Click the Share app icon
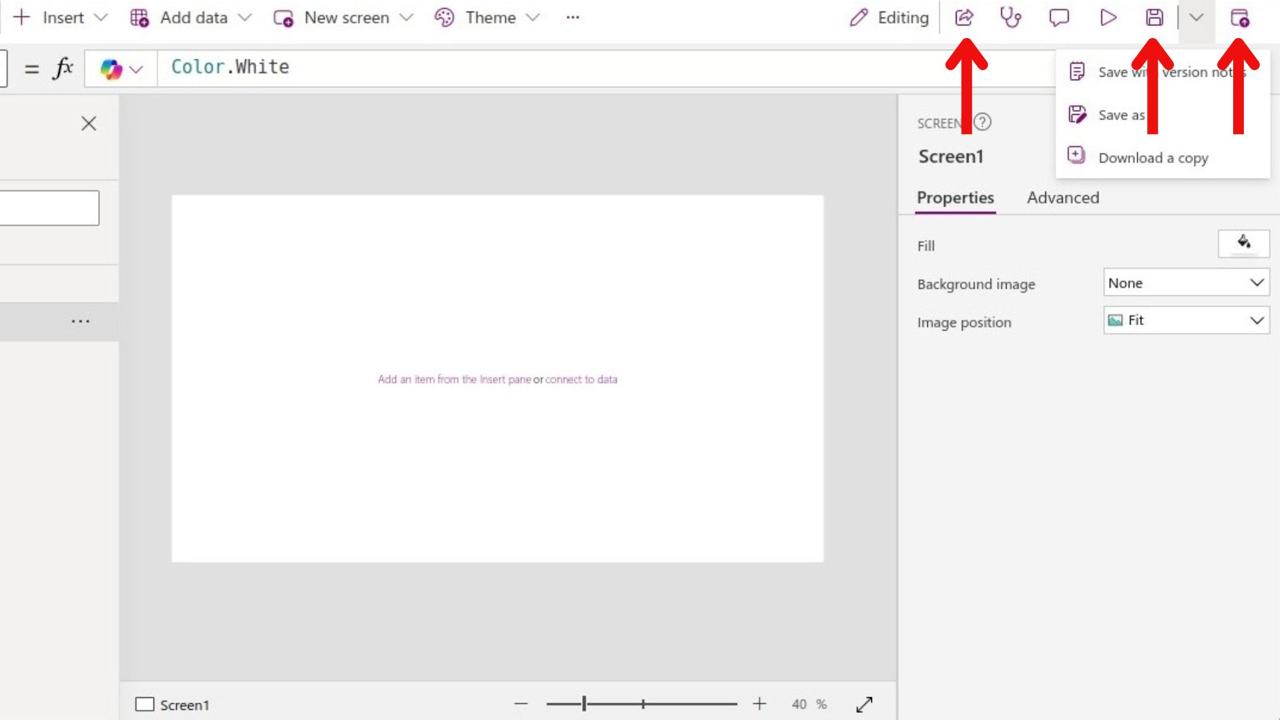This screenshot has height=720, width=1280. coord(964,18)
